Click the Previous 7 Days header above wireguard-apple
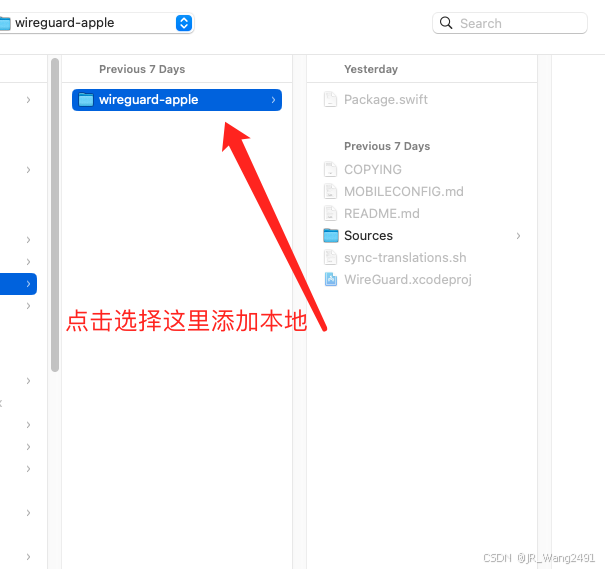605x569 pixels. tap(142, 69)
